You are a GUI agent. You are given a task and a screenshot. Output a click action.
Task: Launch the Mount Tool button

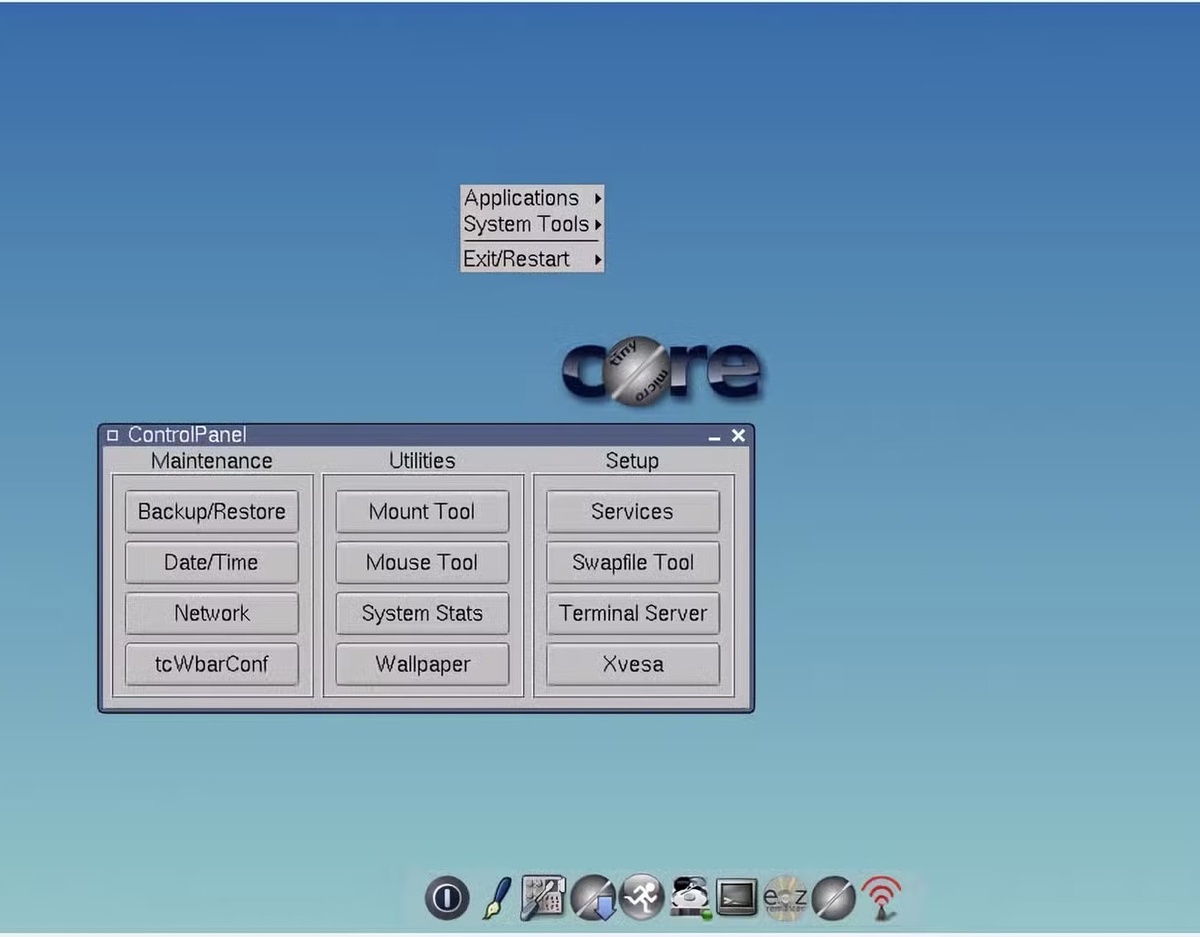tap(422, 511)
